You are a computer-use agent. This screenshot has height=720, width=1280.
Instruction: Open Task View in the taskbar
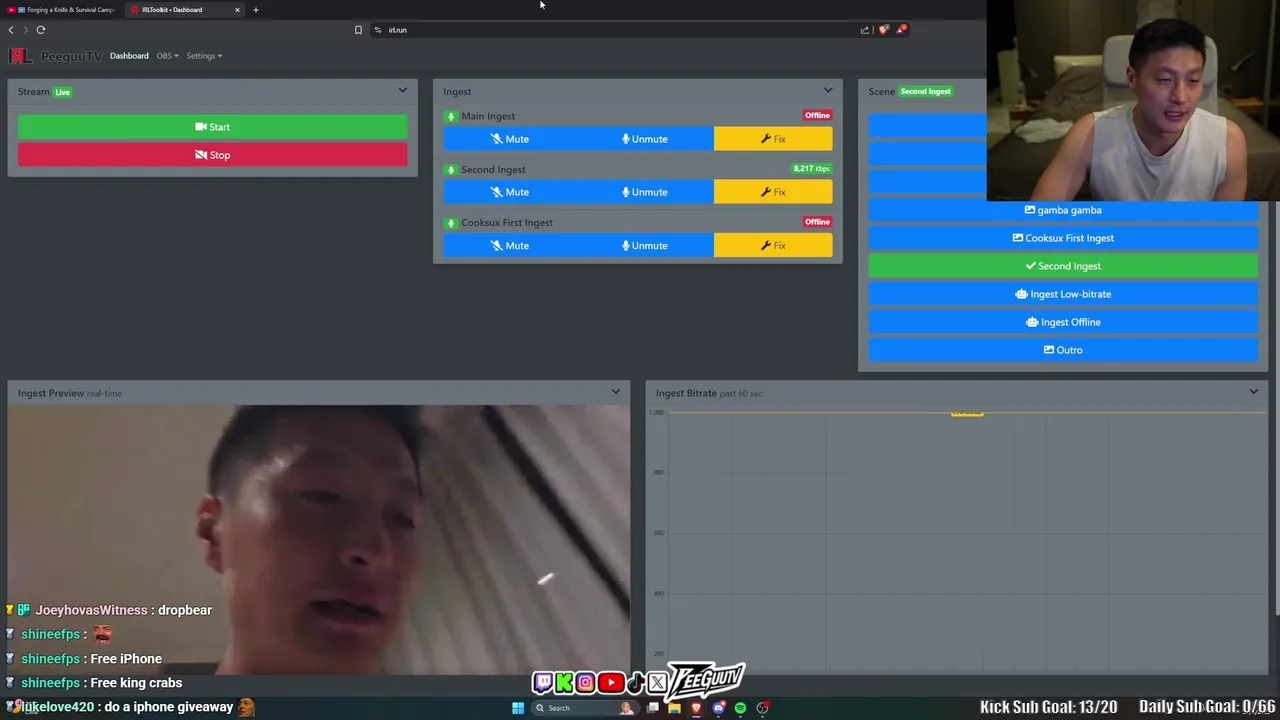[x=653, y=708]
